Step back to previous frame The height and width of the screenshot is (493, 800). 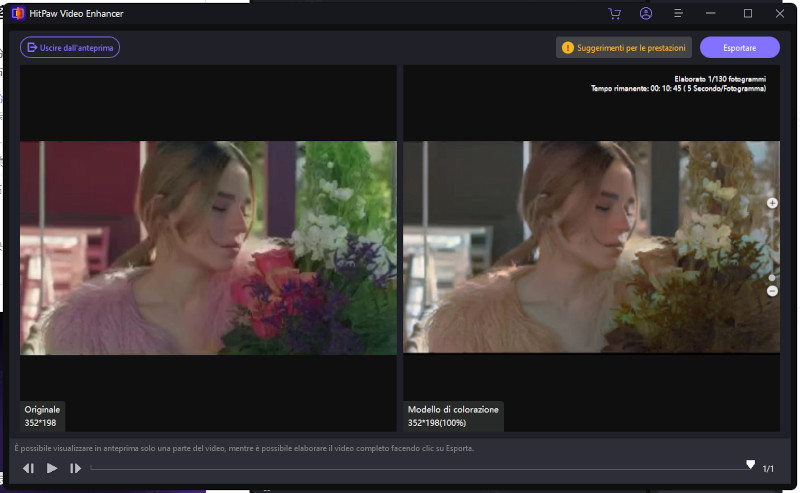click(29, 468)
